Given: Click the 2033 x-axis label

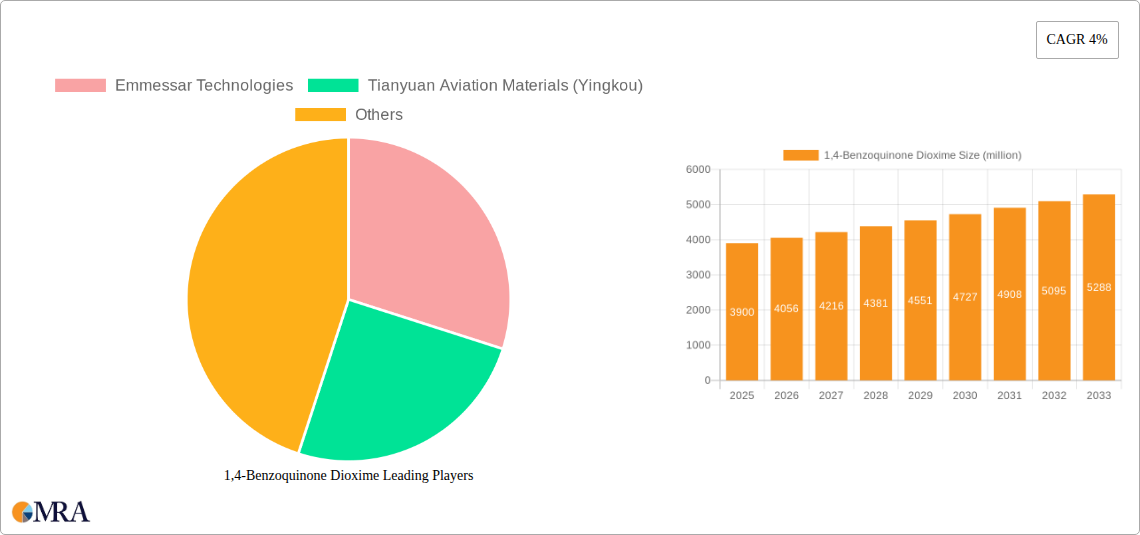Looking at the screenshot, I should pos(1099,395).
